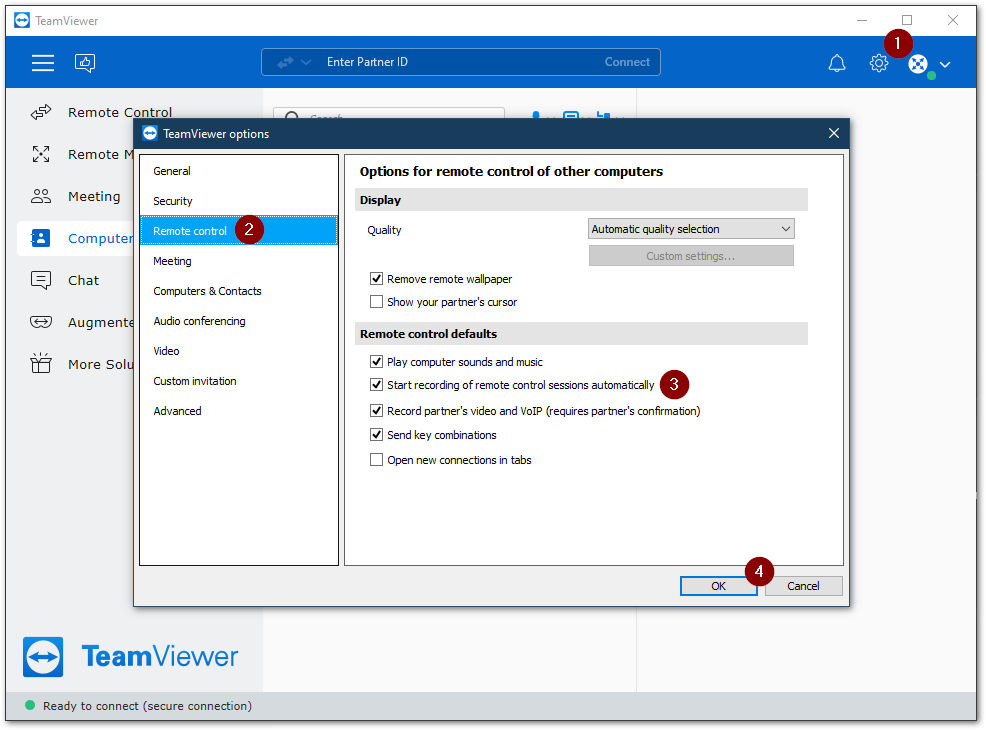Open the Quality dropdown

(x=691, y=229)
